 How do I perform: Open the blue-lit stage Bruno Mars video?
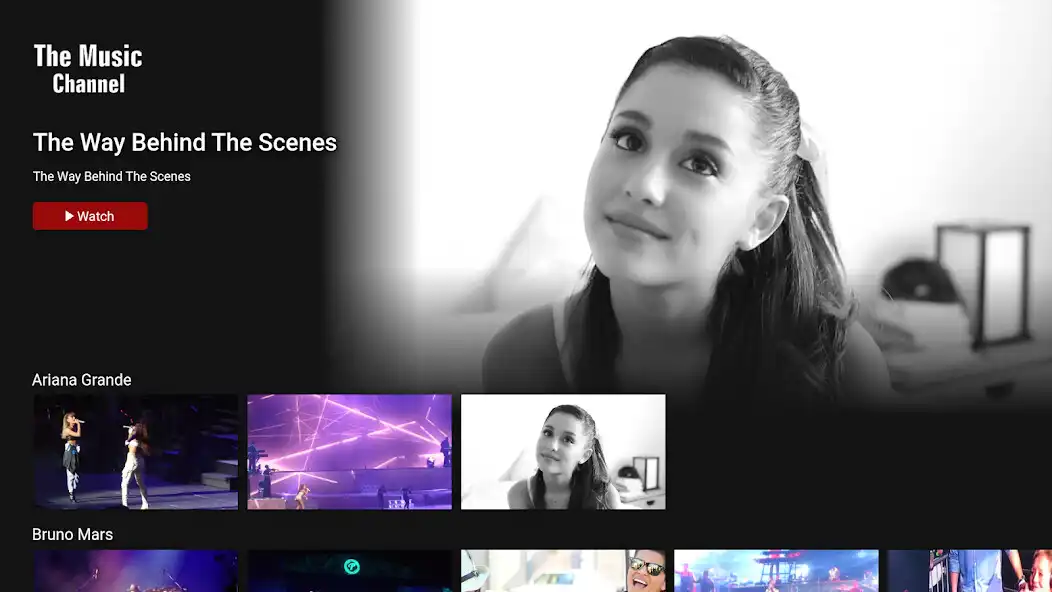coord(776,571)
